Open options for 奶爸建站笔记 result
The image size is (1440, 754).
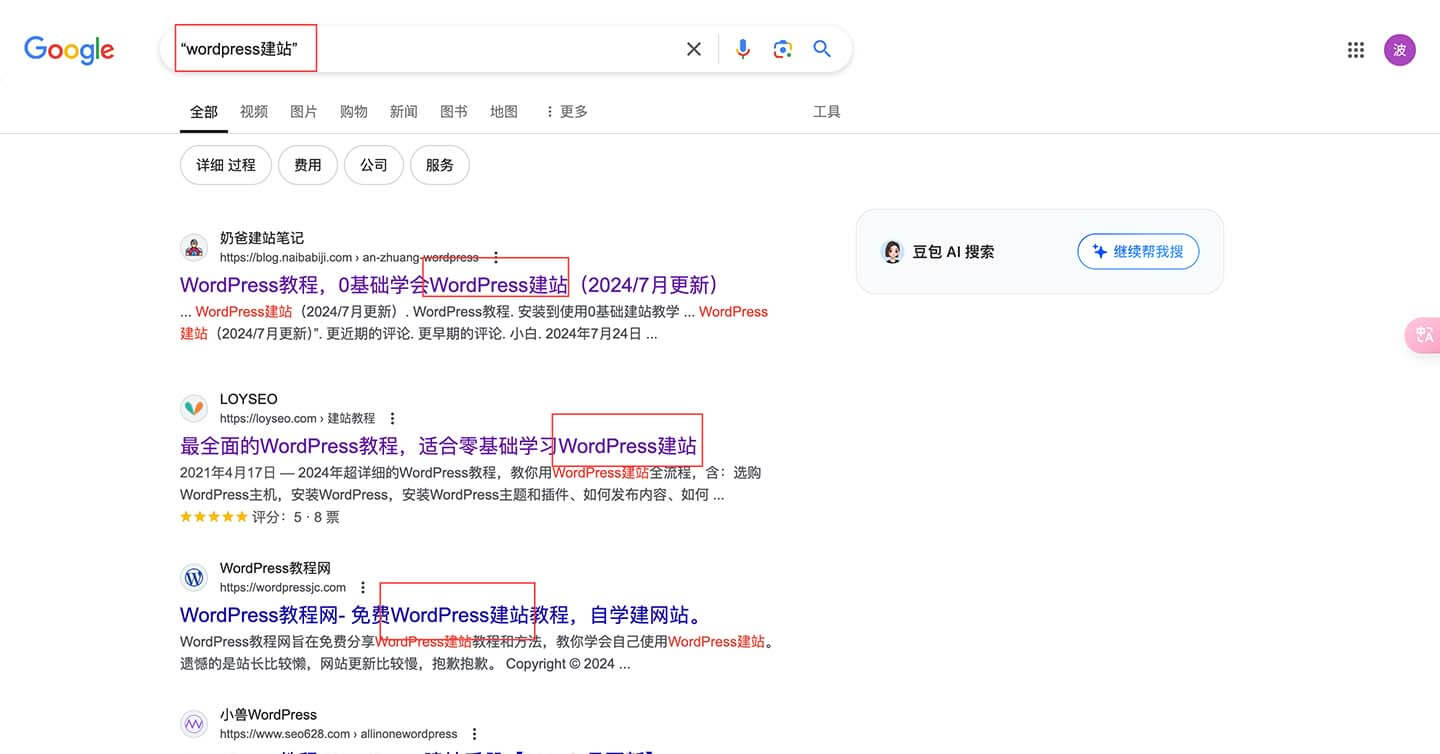click(x=496, y=258)
